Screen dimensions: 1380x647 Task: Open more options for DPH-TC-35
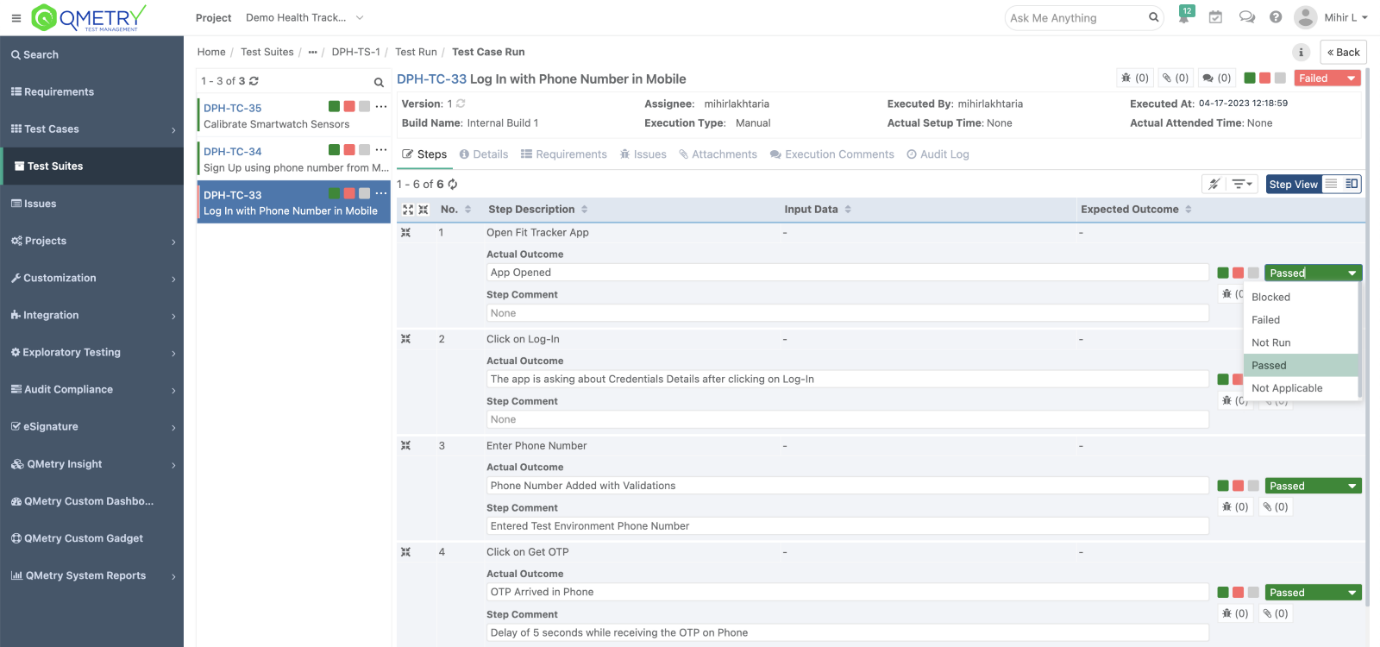(381, 106)
